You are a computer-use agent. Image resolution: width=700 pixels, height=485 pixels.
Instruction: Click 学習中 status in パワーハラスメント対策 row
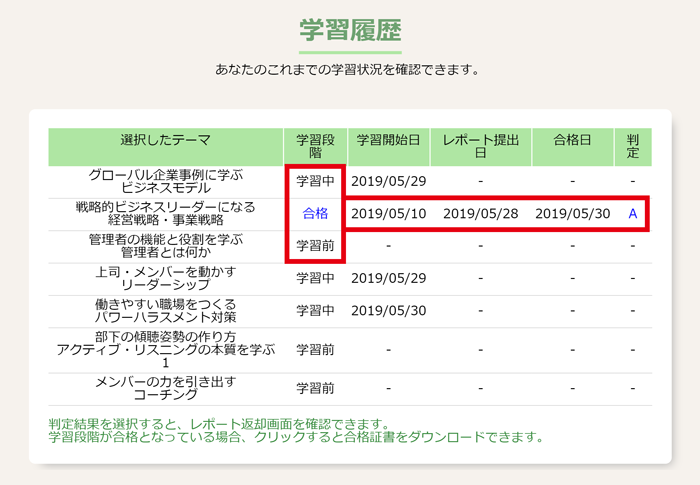pyautogui.click(x=315, y=311)
